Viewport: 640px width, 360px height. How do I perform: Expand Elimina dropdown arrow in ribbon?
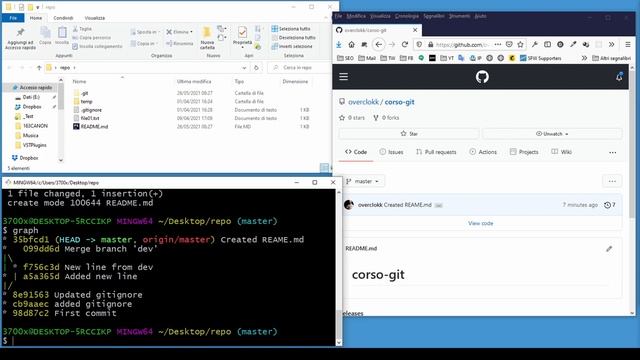point(191,32)
